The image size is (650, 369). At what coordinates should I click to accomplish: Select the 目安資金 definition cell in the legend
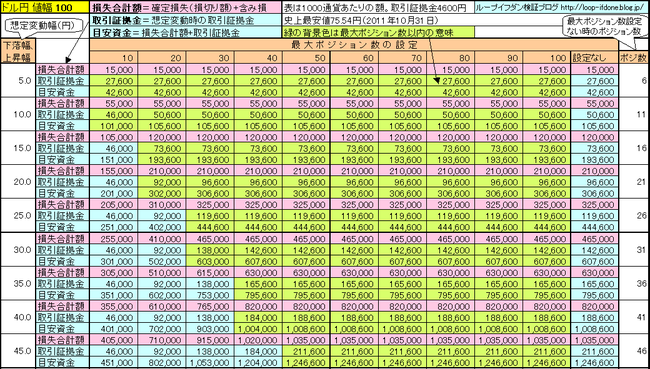coord(186,32)
